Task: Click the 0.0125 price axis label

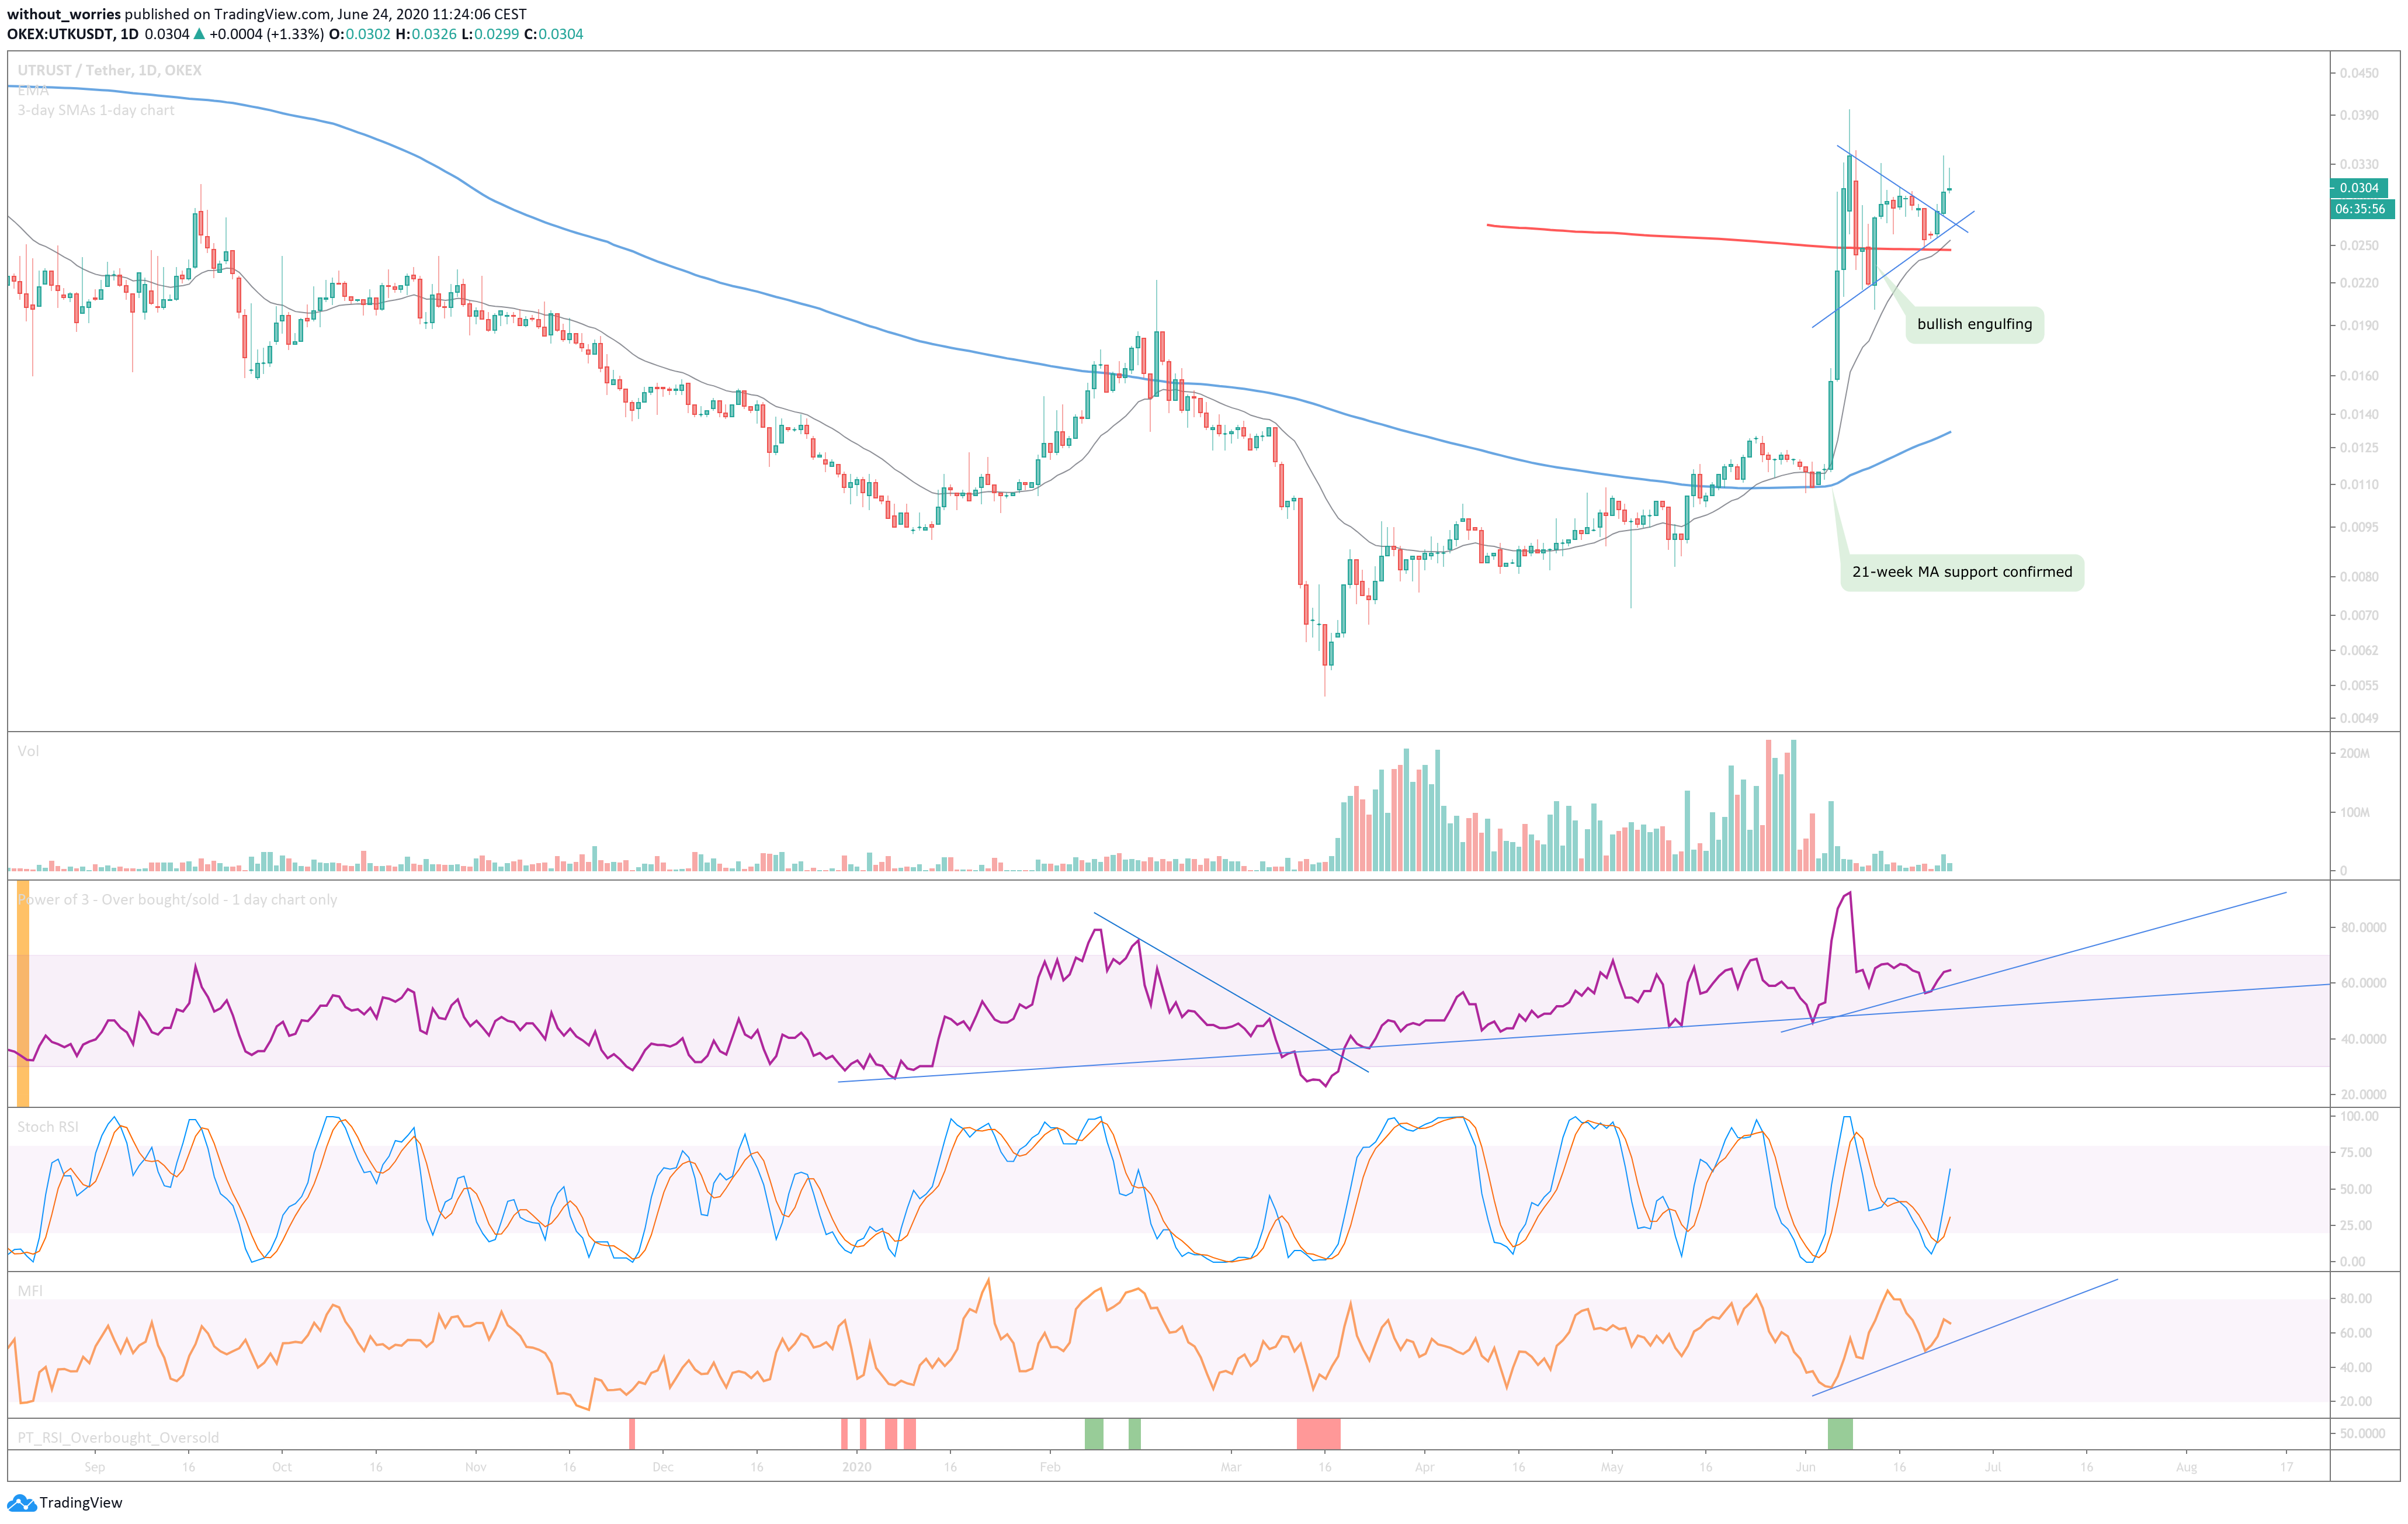Action: point(2359,447)
